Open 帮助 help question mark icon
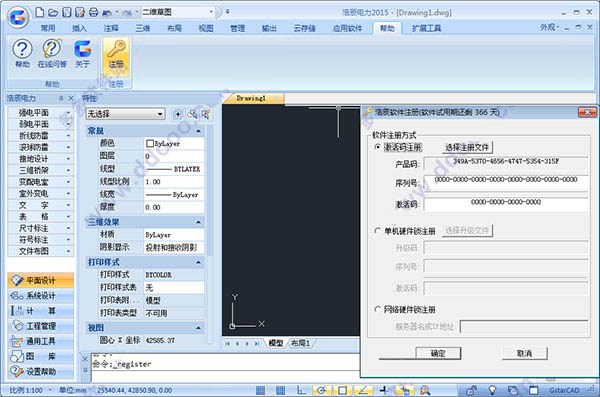Image resolution: width=600 pixels, height=397 pixels. point(22,54)
